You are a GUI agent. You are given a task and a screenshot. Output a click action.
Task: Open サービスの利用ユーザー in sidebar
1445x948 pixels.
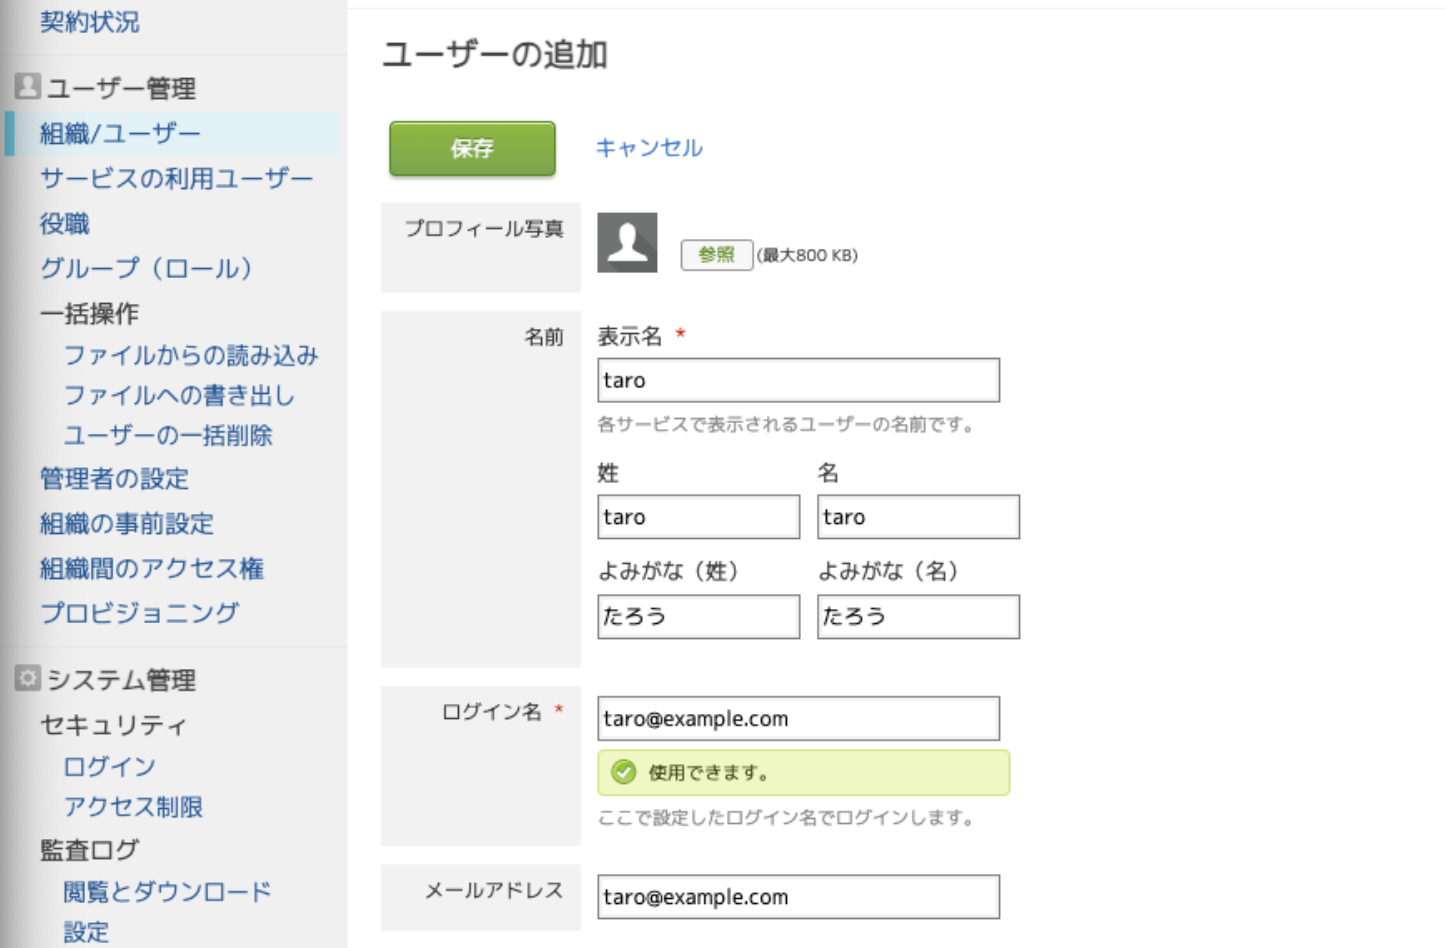pyautogui.click(x=176, y=179)
